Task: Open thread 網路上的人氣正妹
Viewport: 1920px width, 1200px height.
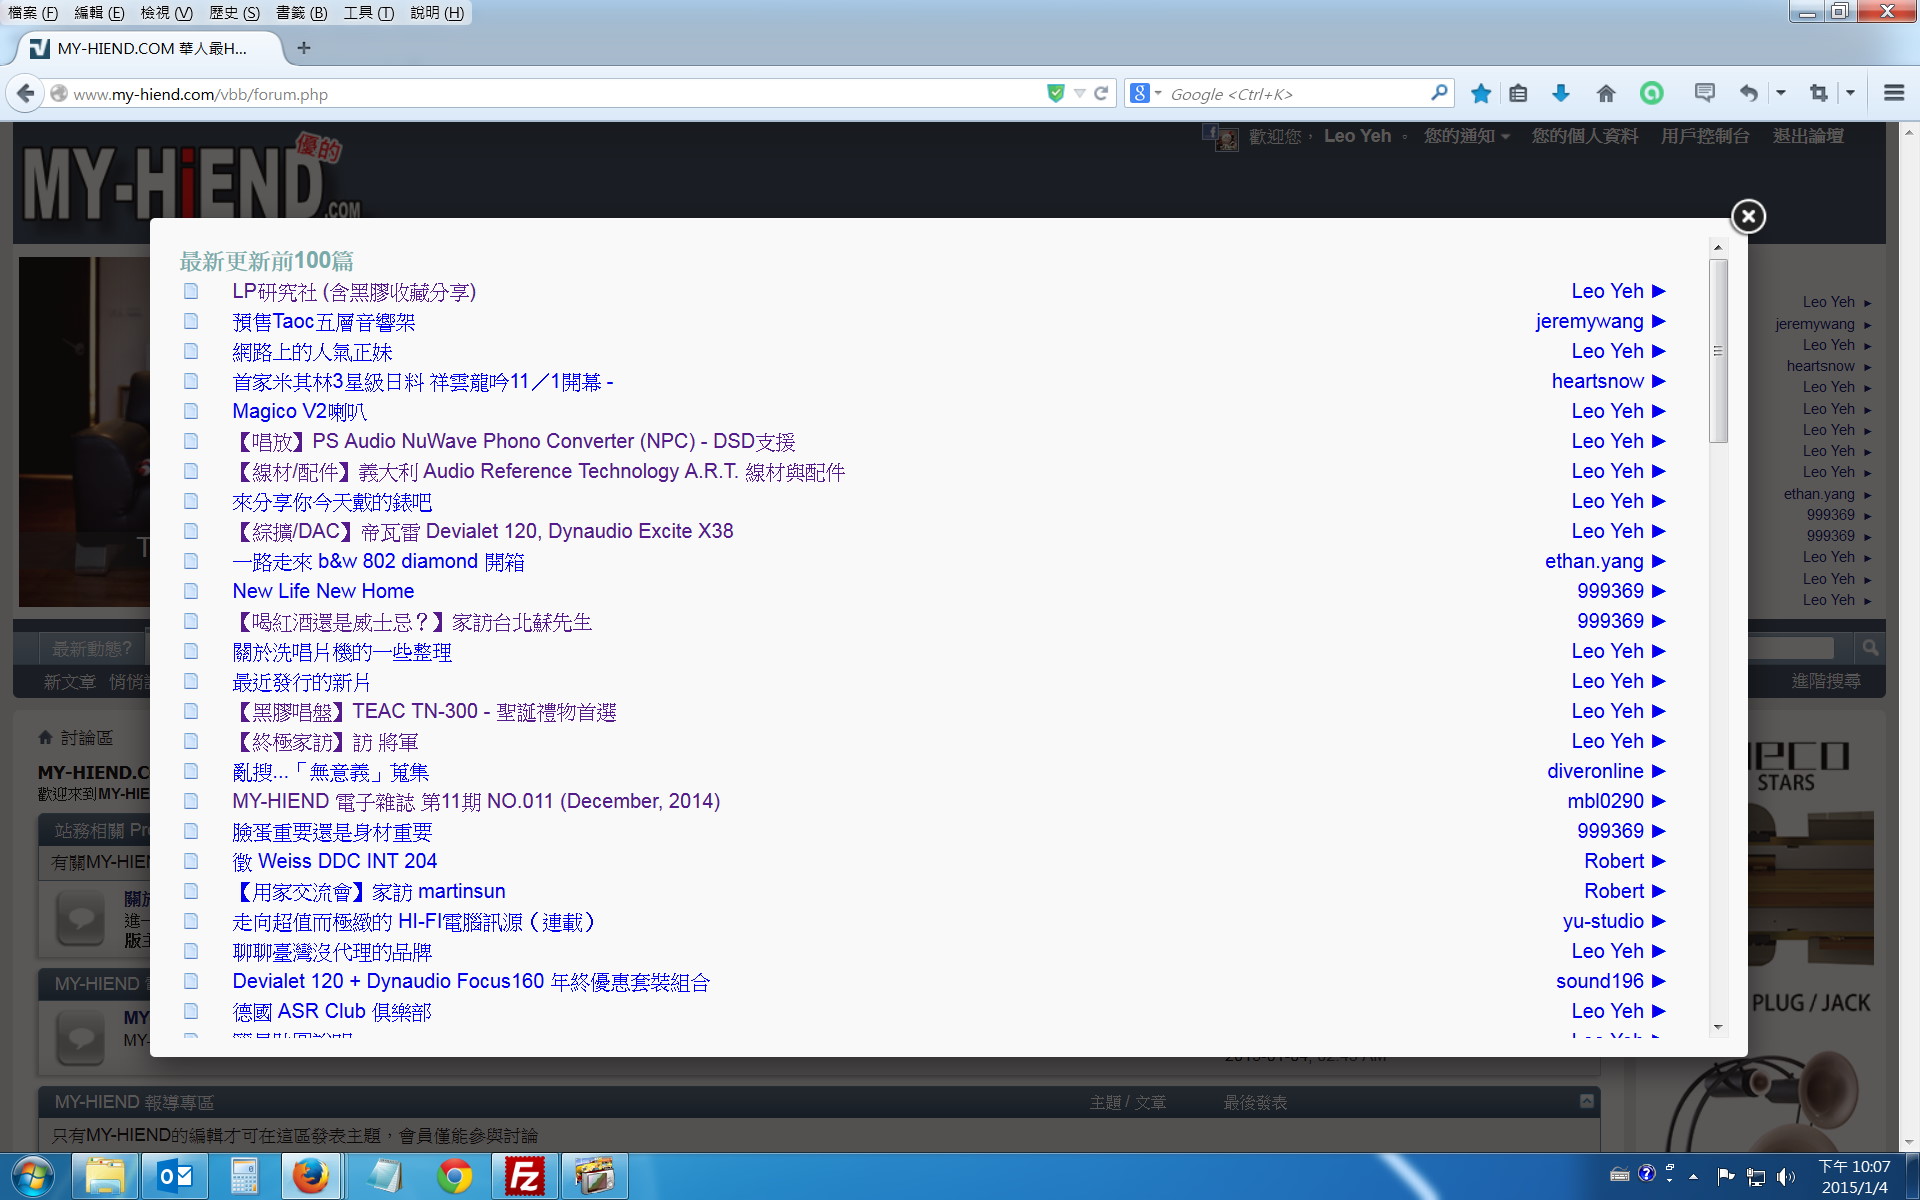Action: tap(312, 351)
